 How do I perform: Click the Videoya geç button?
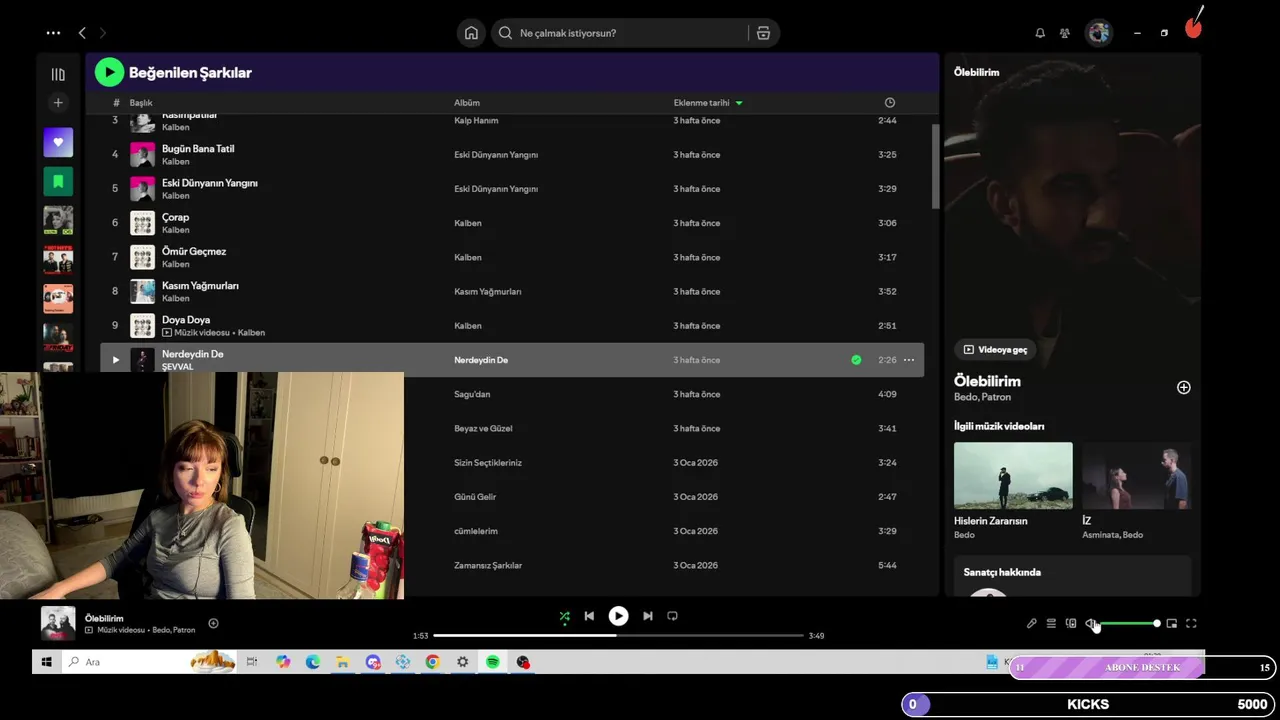click(x=995, y=349)
